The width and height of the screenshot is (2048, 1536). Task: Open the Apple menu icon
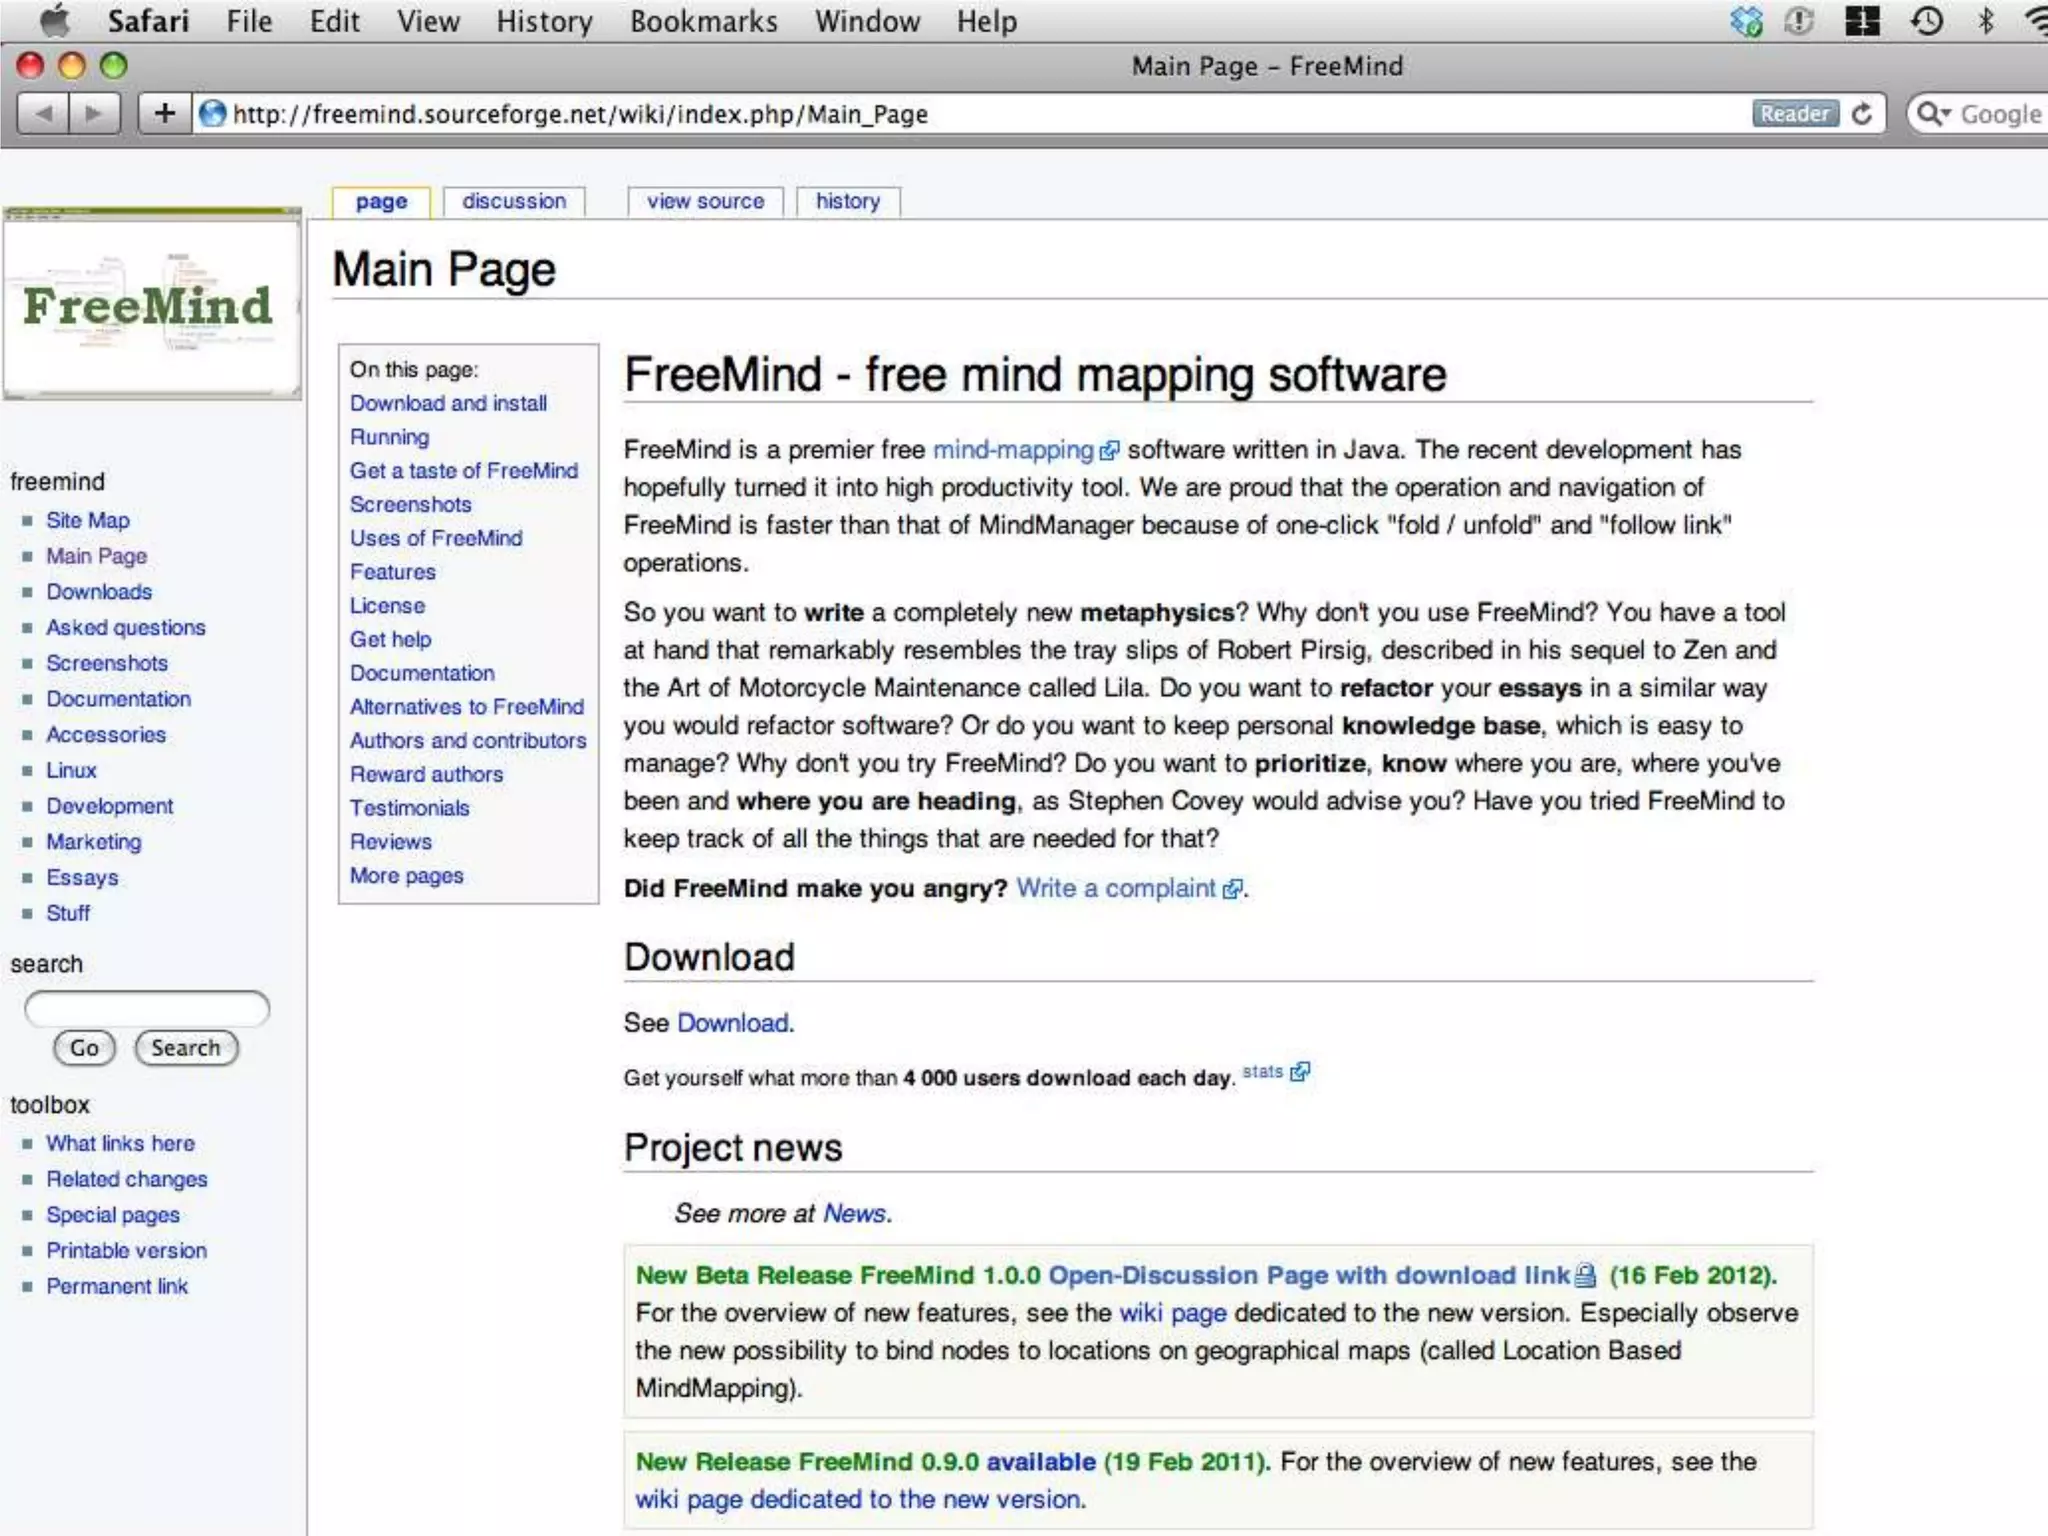(x=55, y=20)
